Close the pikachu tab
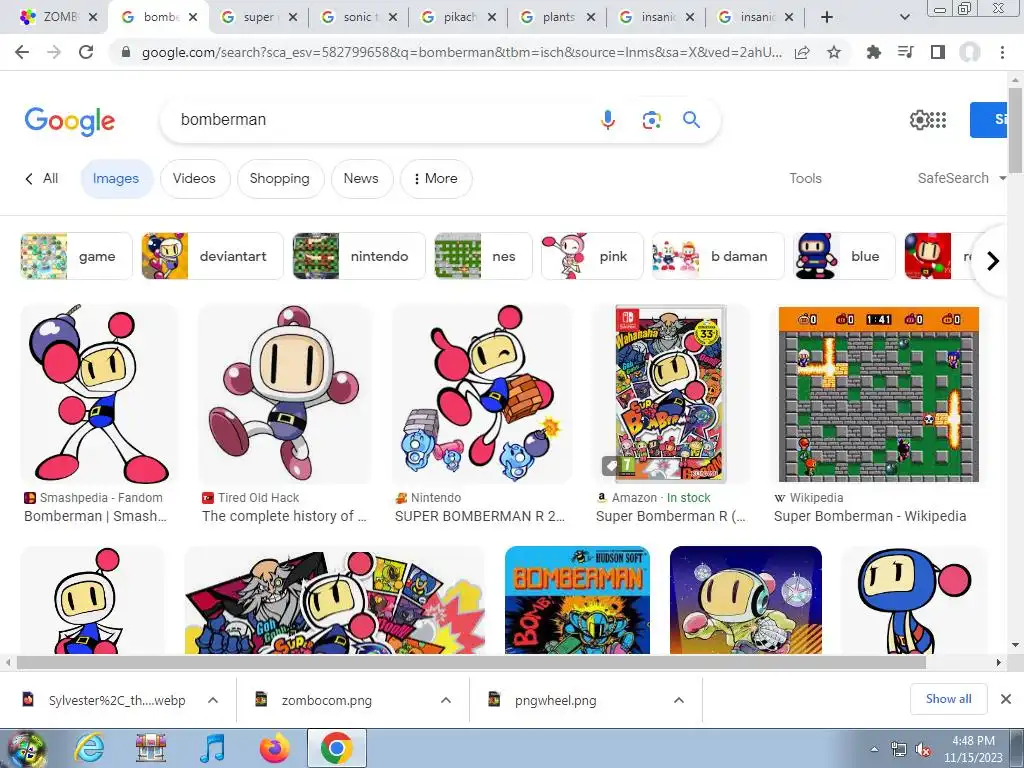The height and width of the screenshot is (768, 1024). pyautogui.click(x=492, y=18)
